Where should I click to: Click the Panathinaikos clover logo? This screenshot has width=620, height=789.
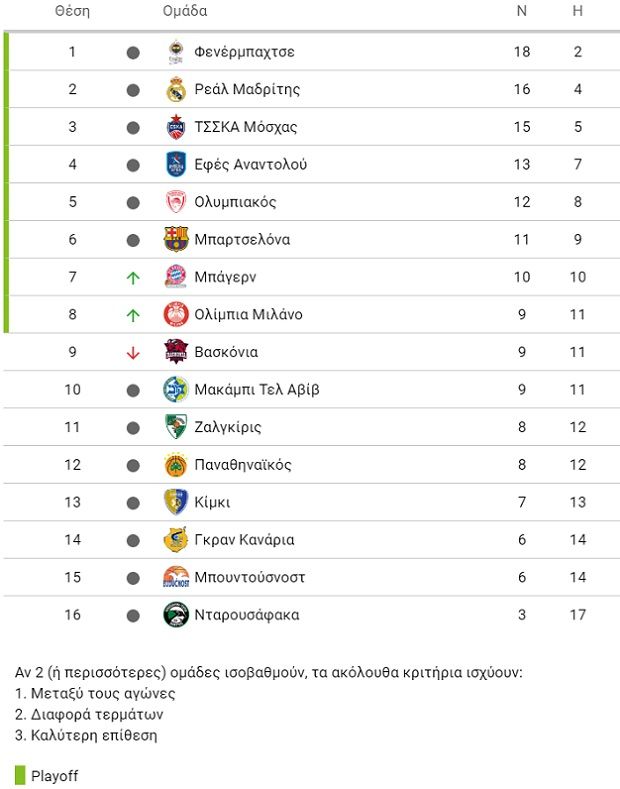pyautogui.click(x=176, y=465)
